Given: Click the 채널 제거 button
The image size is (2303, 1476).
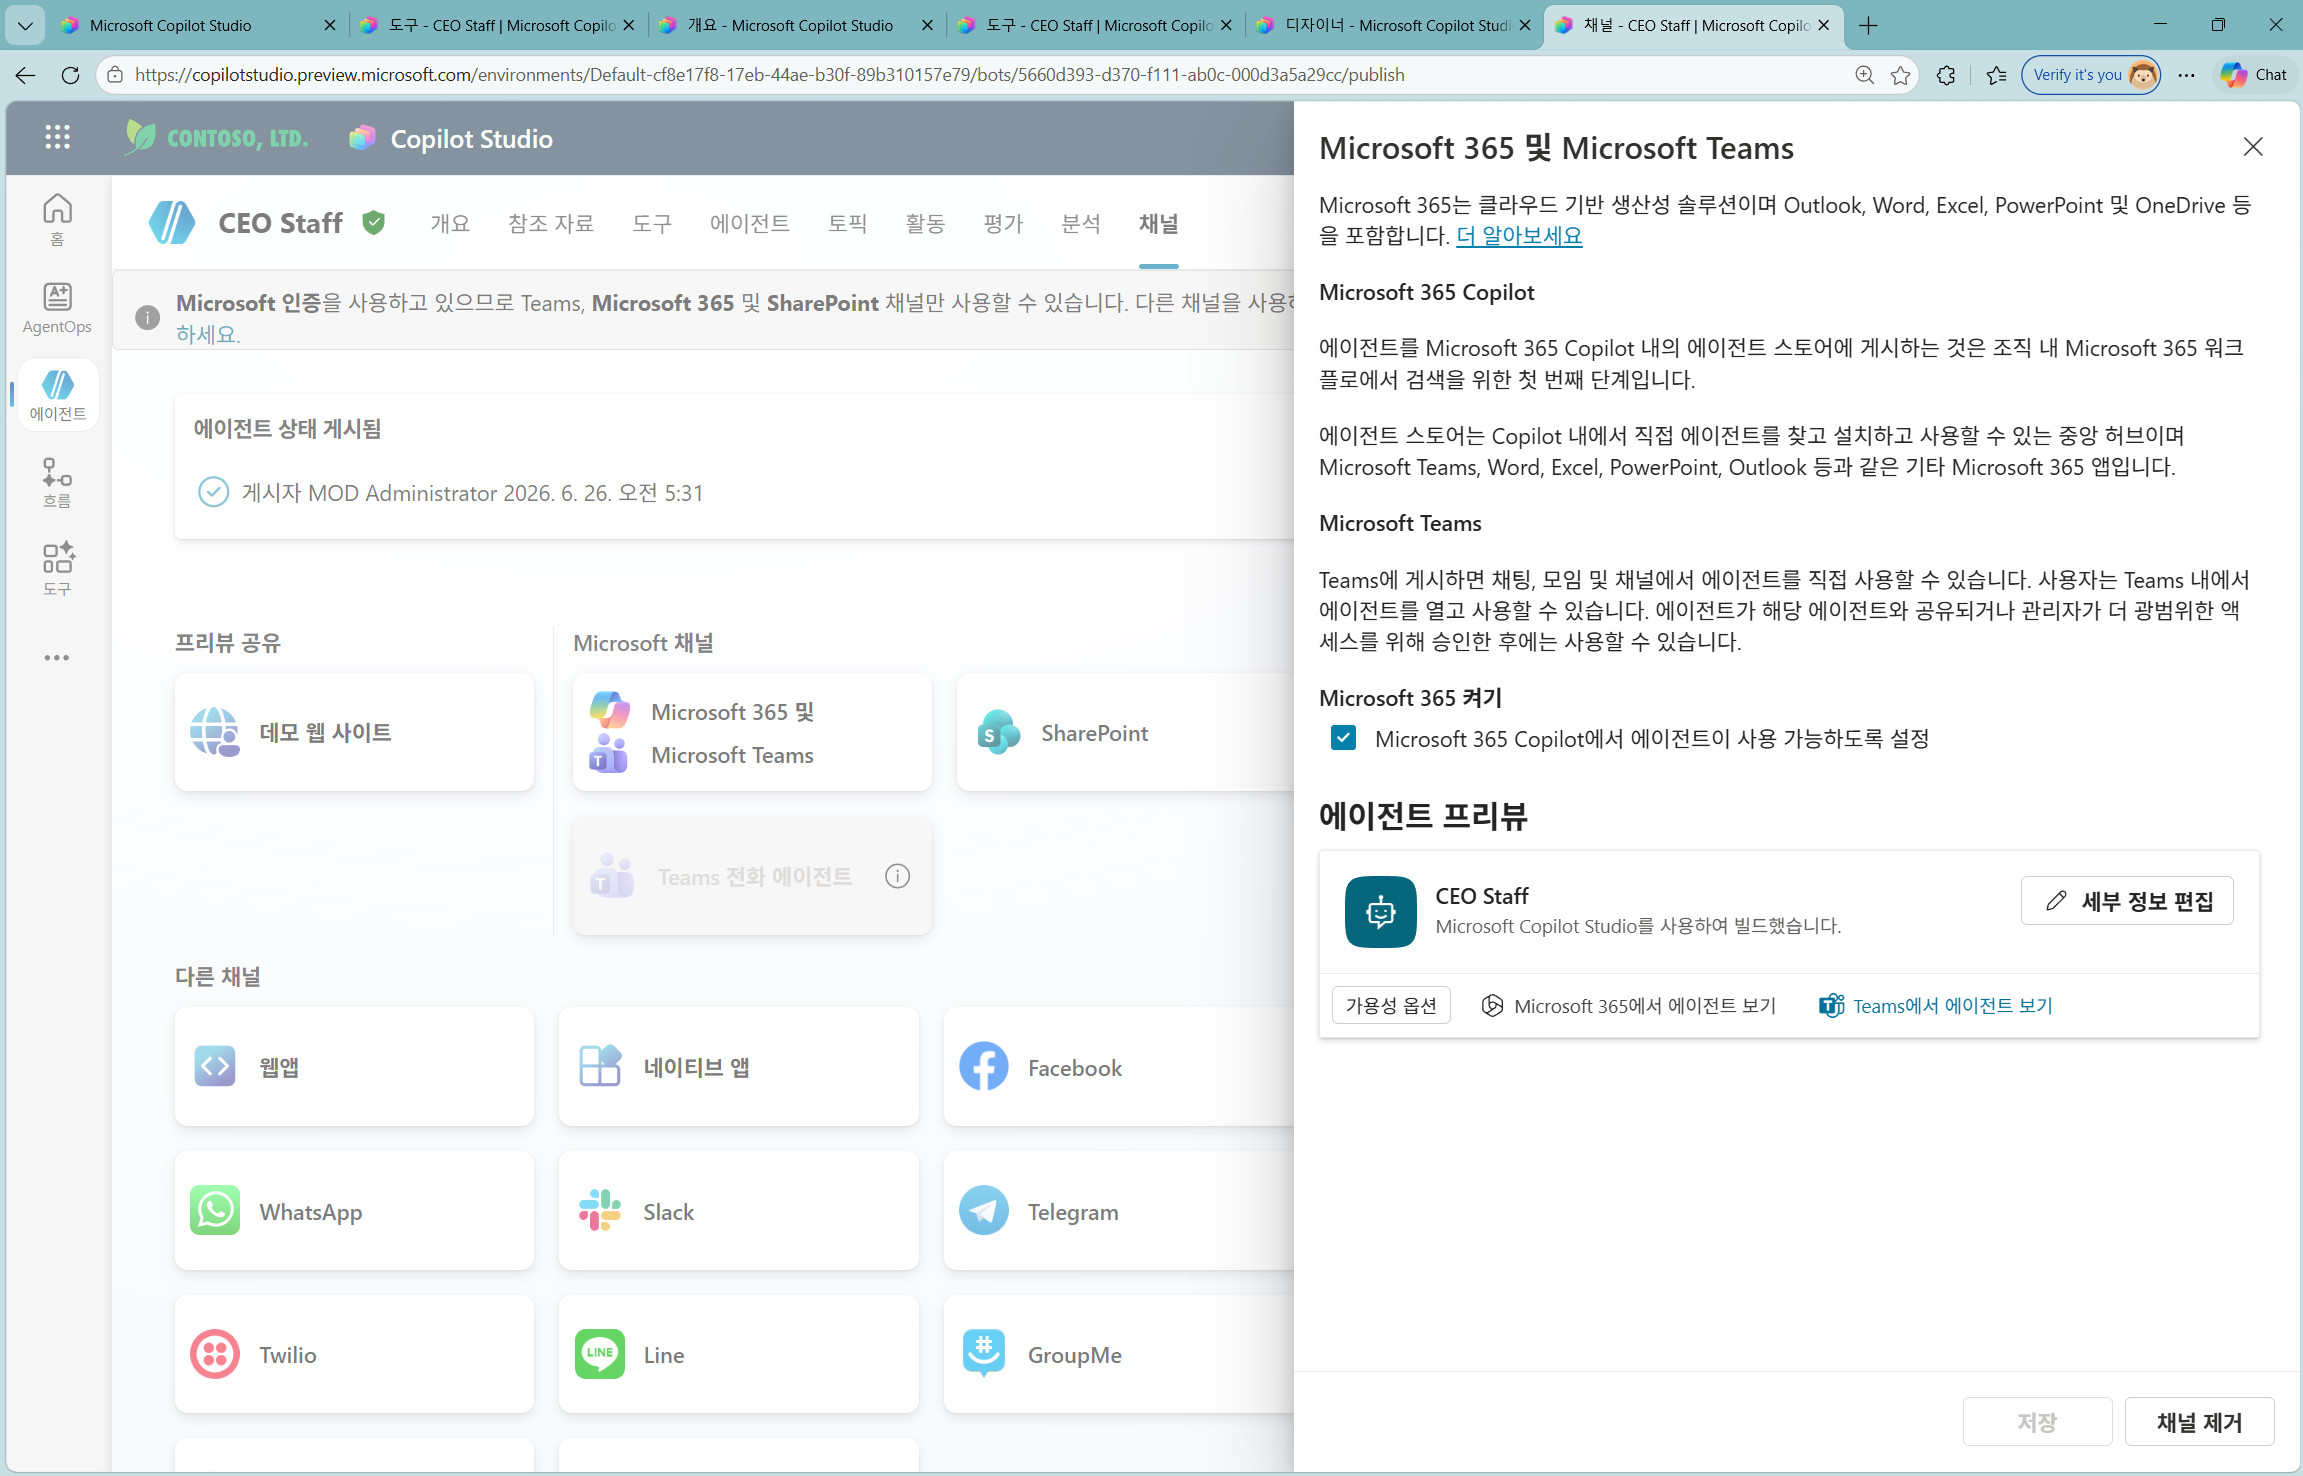Looking at the screenshot, I should 2199,1421.
